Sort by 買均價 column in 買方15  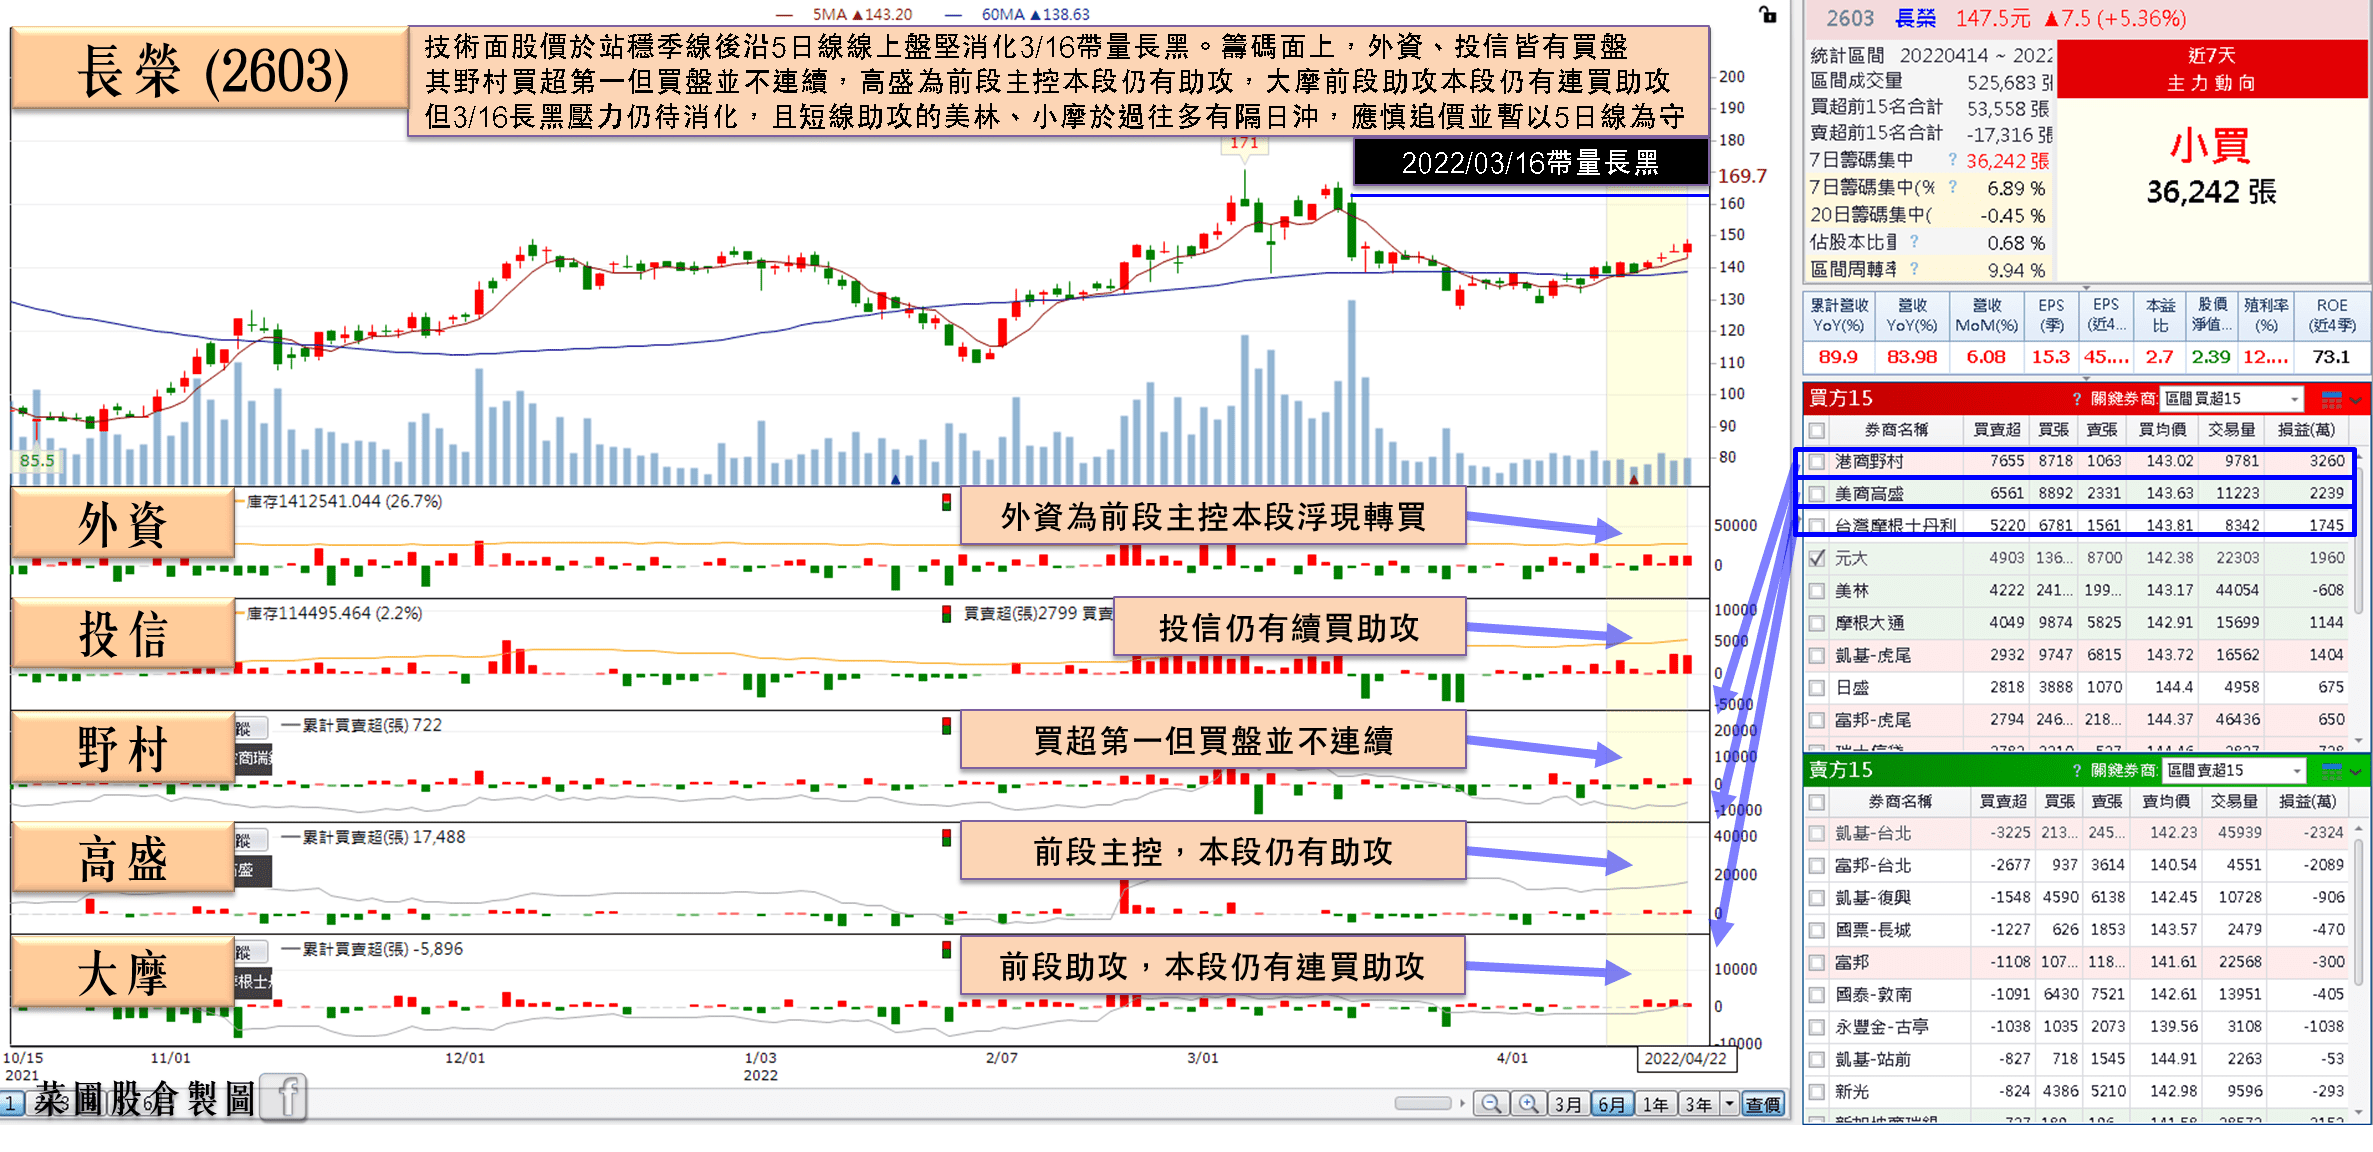[x=2162, y=430]
